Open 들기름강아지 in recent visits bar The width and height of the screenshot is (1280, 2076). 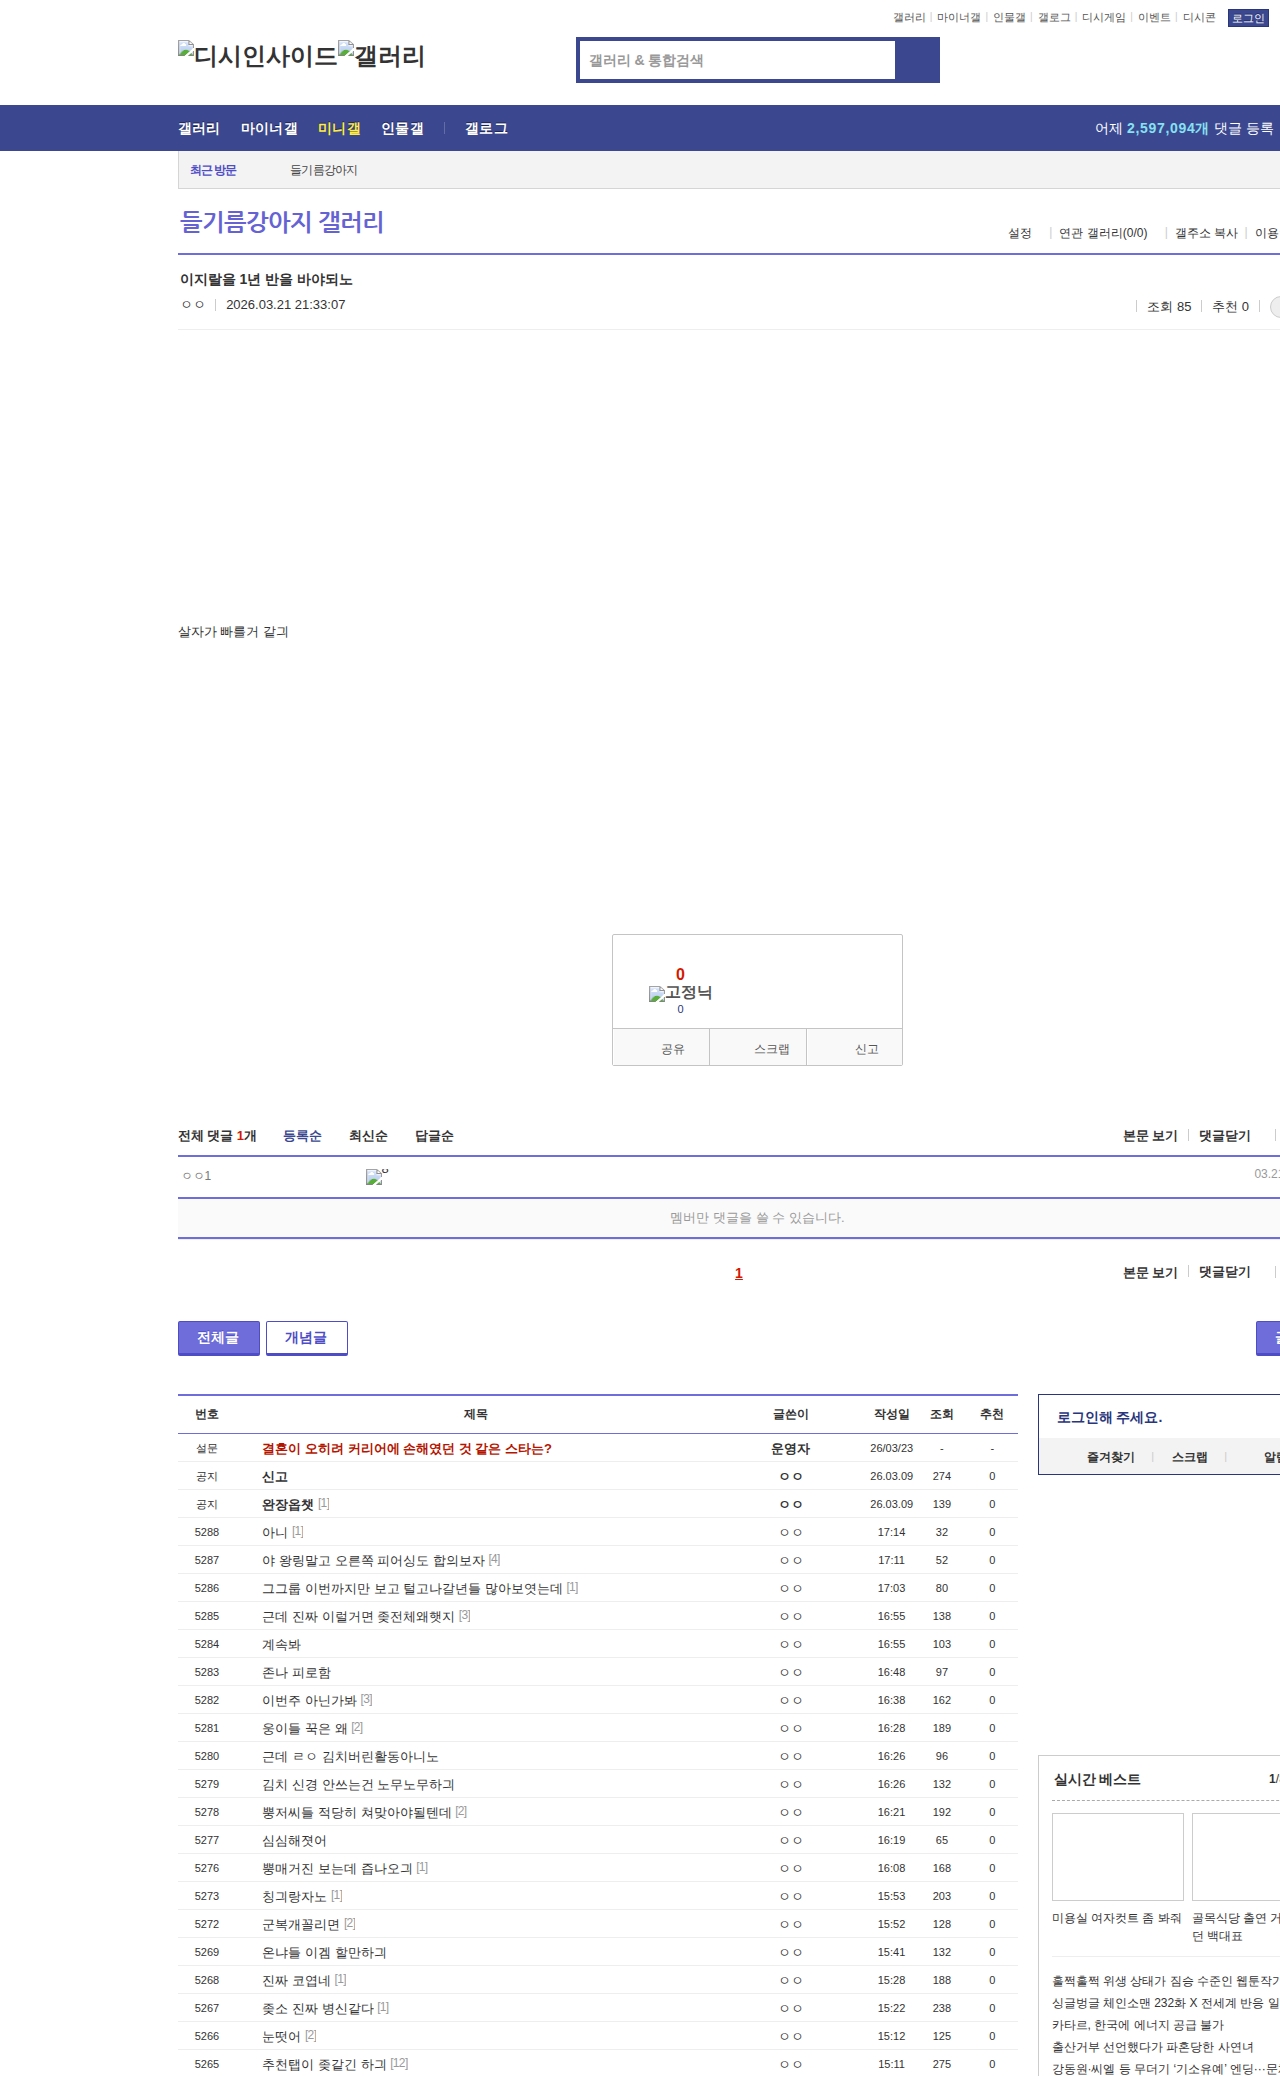pyautogui.click(x=324, y=170)
